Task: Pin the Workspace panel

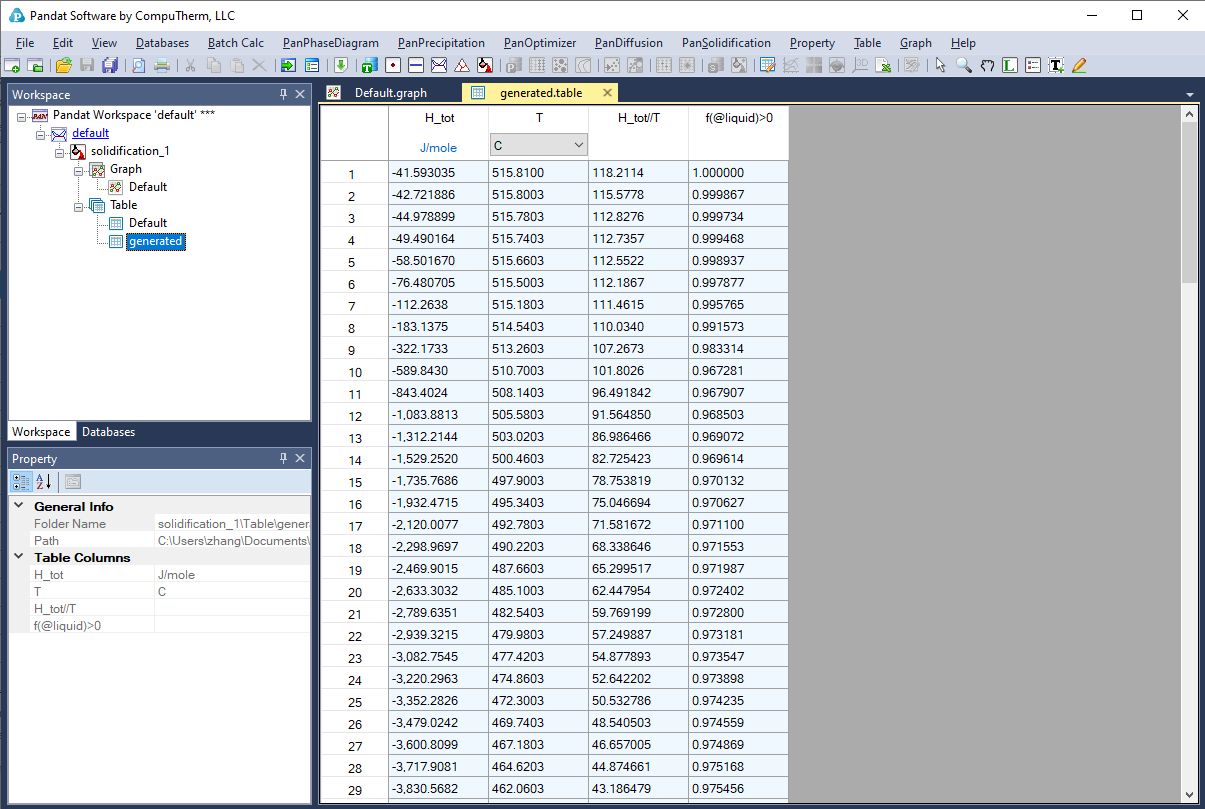Action: click(283, 94)
